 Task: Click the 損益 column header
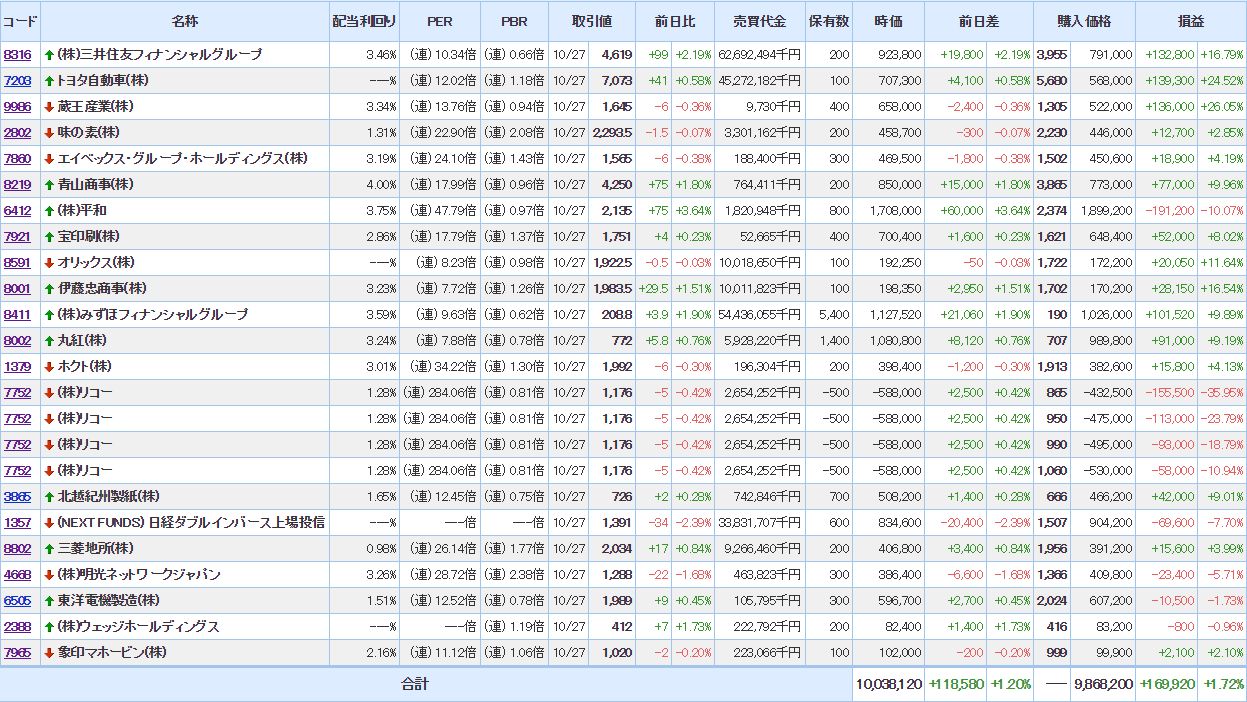[1191, 21]
